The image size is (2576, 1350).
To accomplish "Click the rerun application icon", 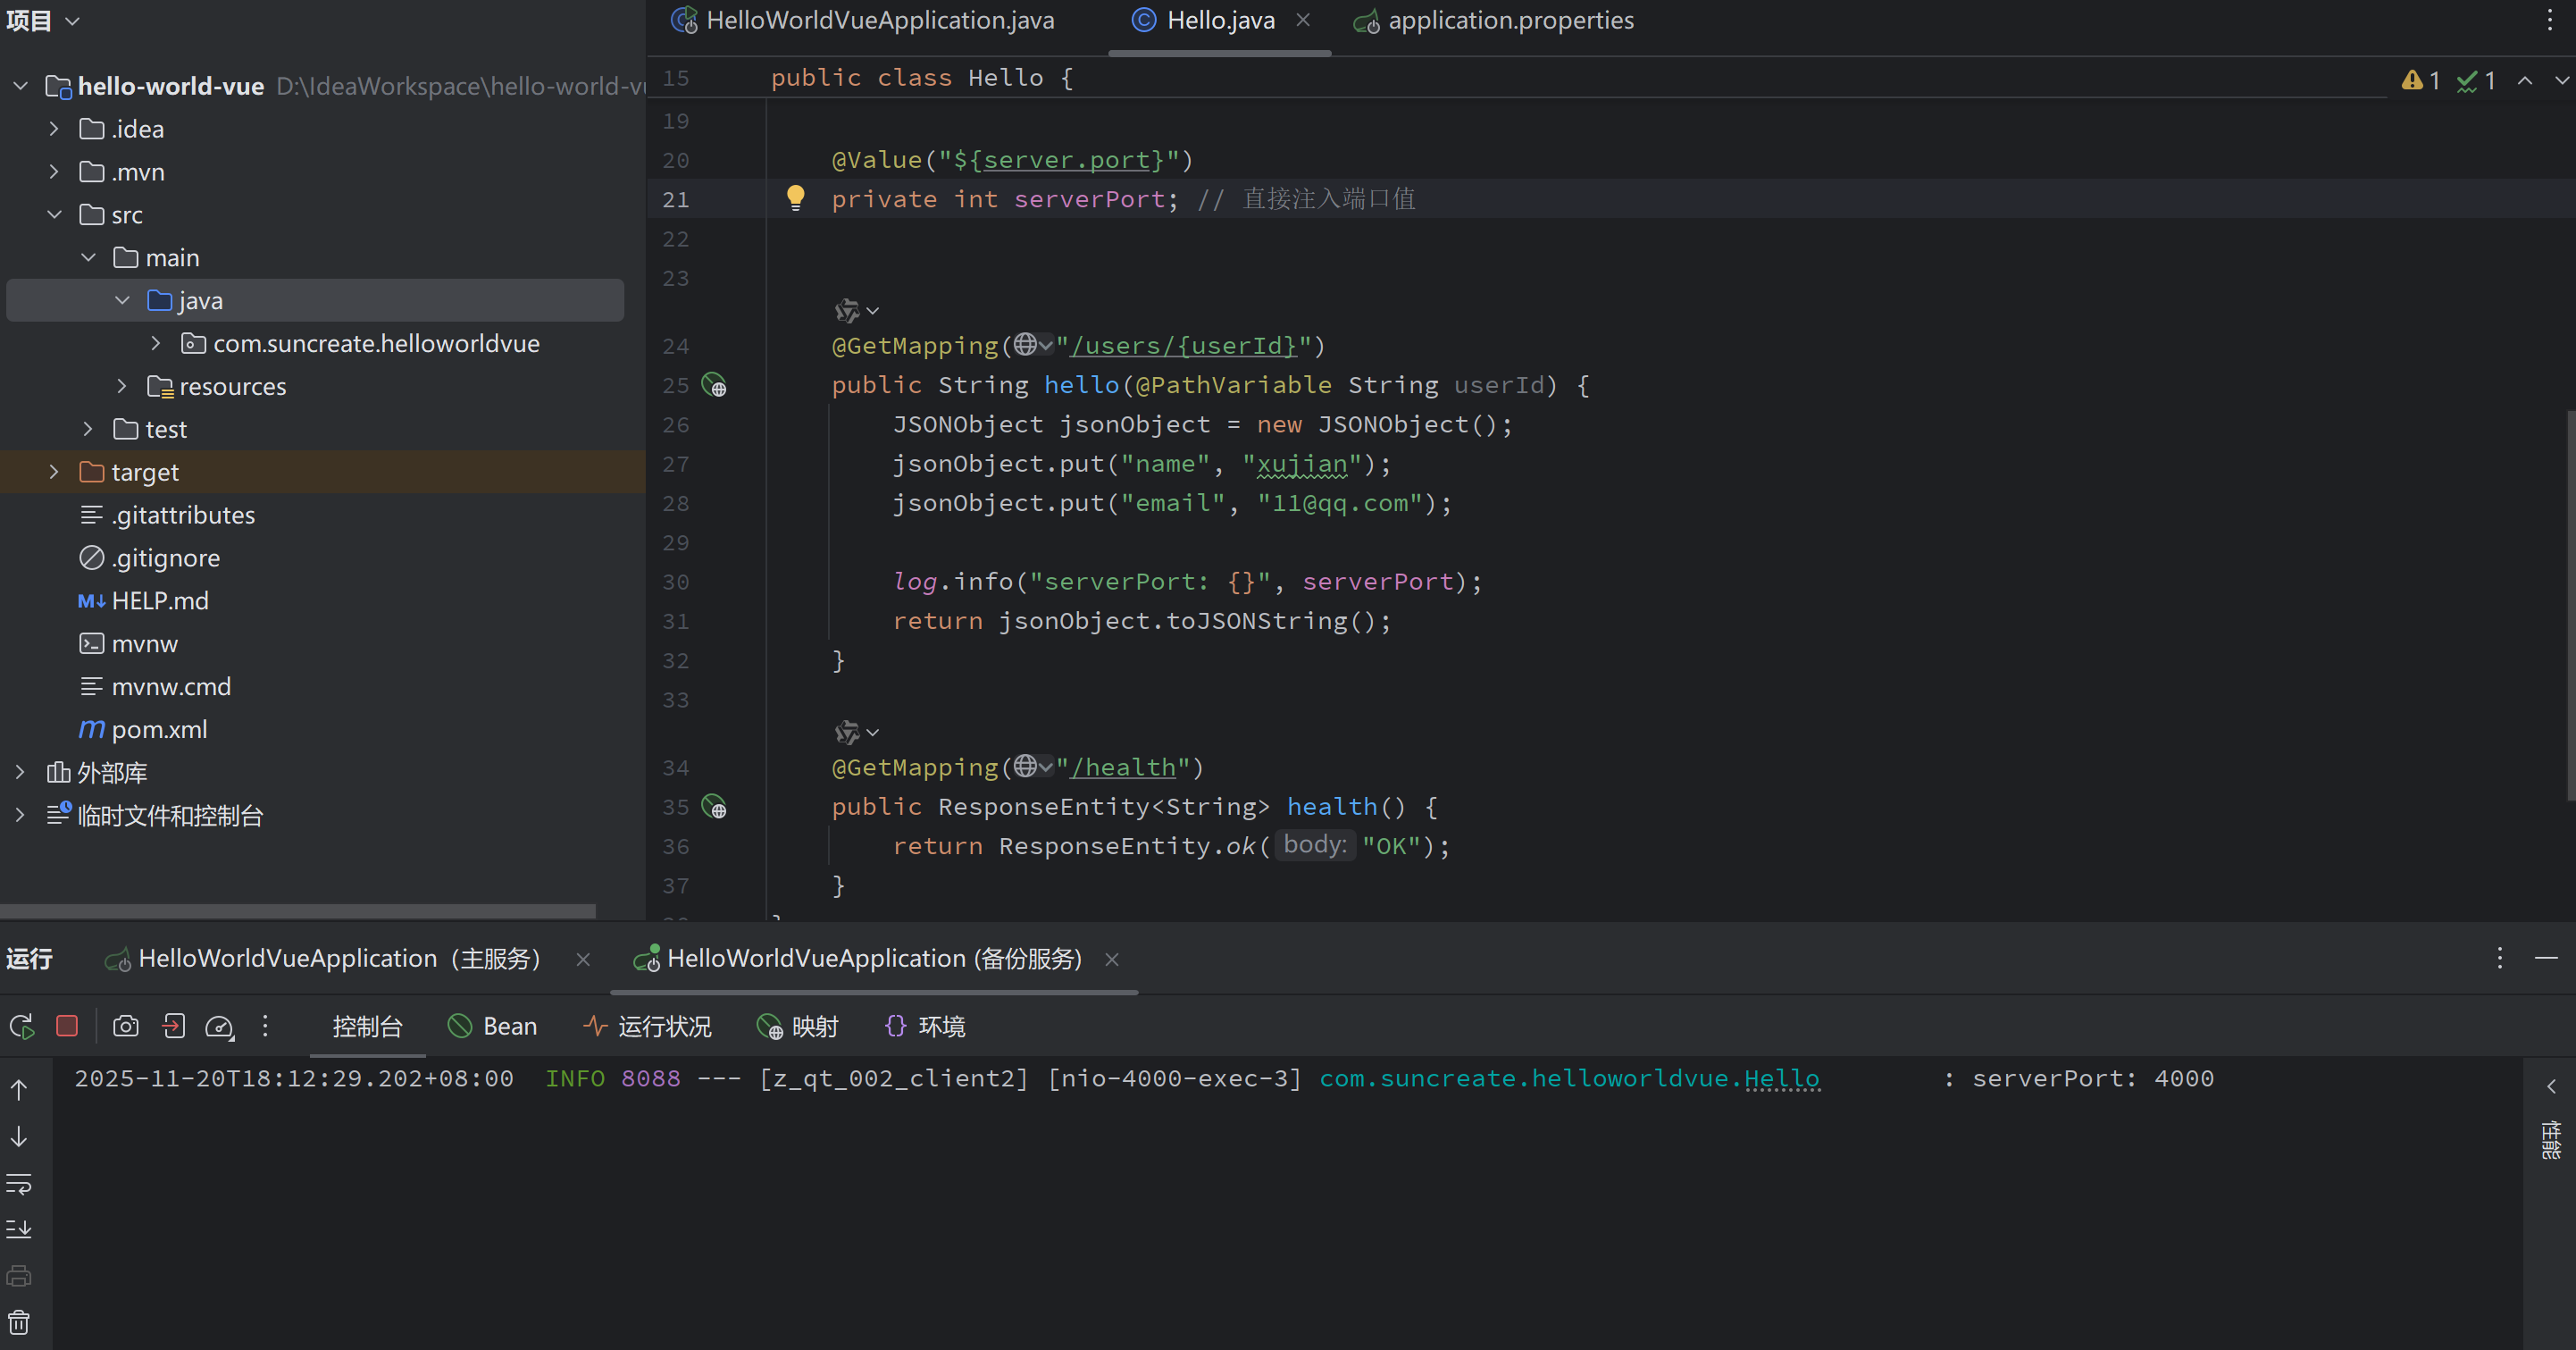I will [21, 1026].
